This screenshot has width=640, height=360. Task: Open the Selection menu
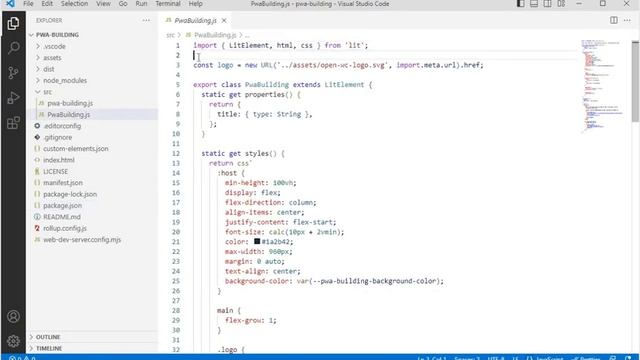(x=74, y=4)
